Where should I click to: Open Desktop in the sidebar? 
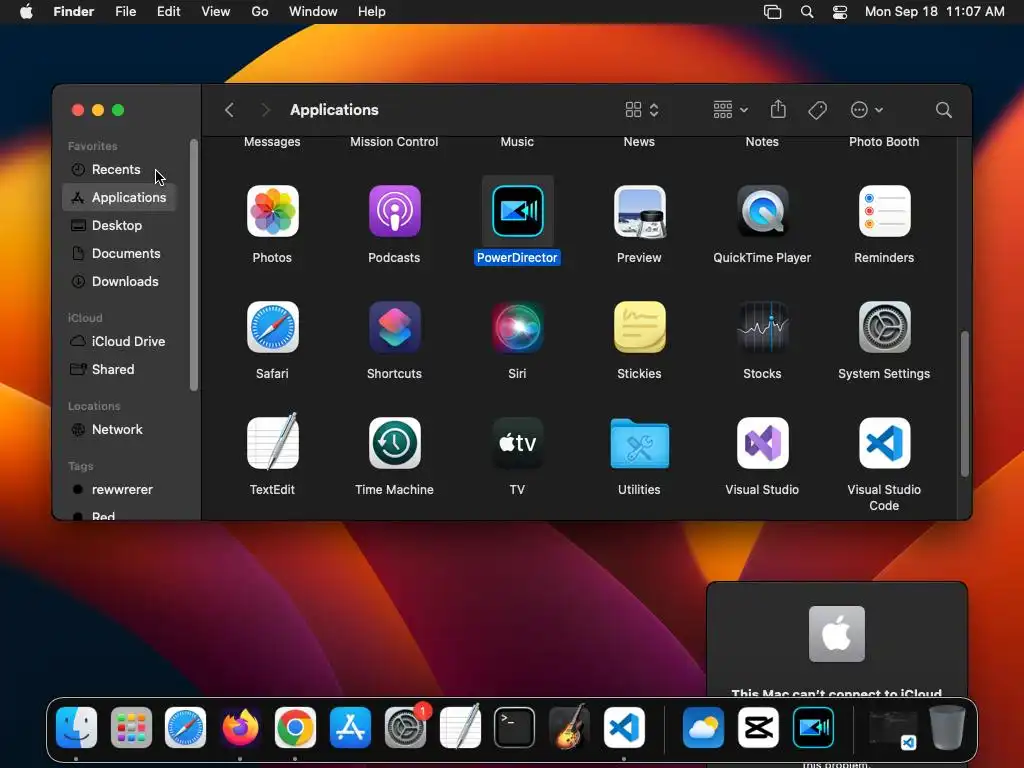119,225
